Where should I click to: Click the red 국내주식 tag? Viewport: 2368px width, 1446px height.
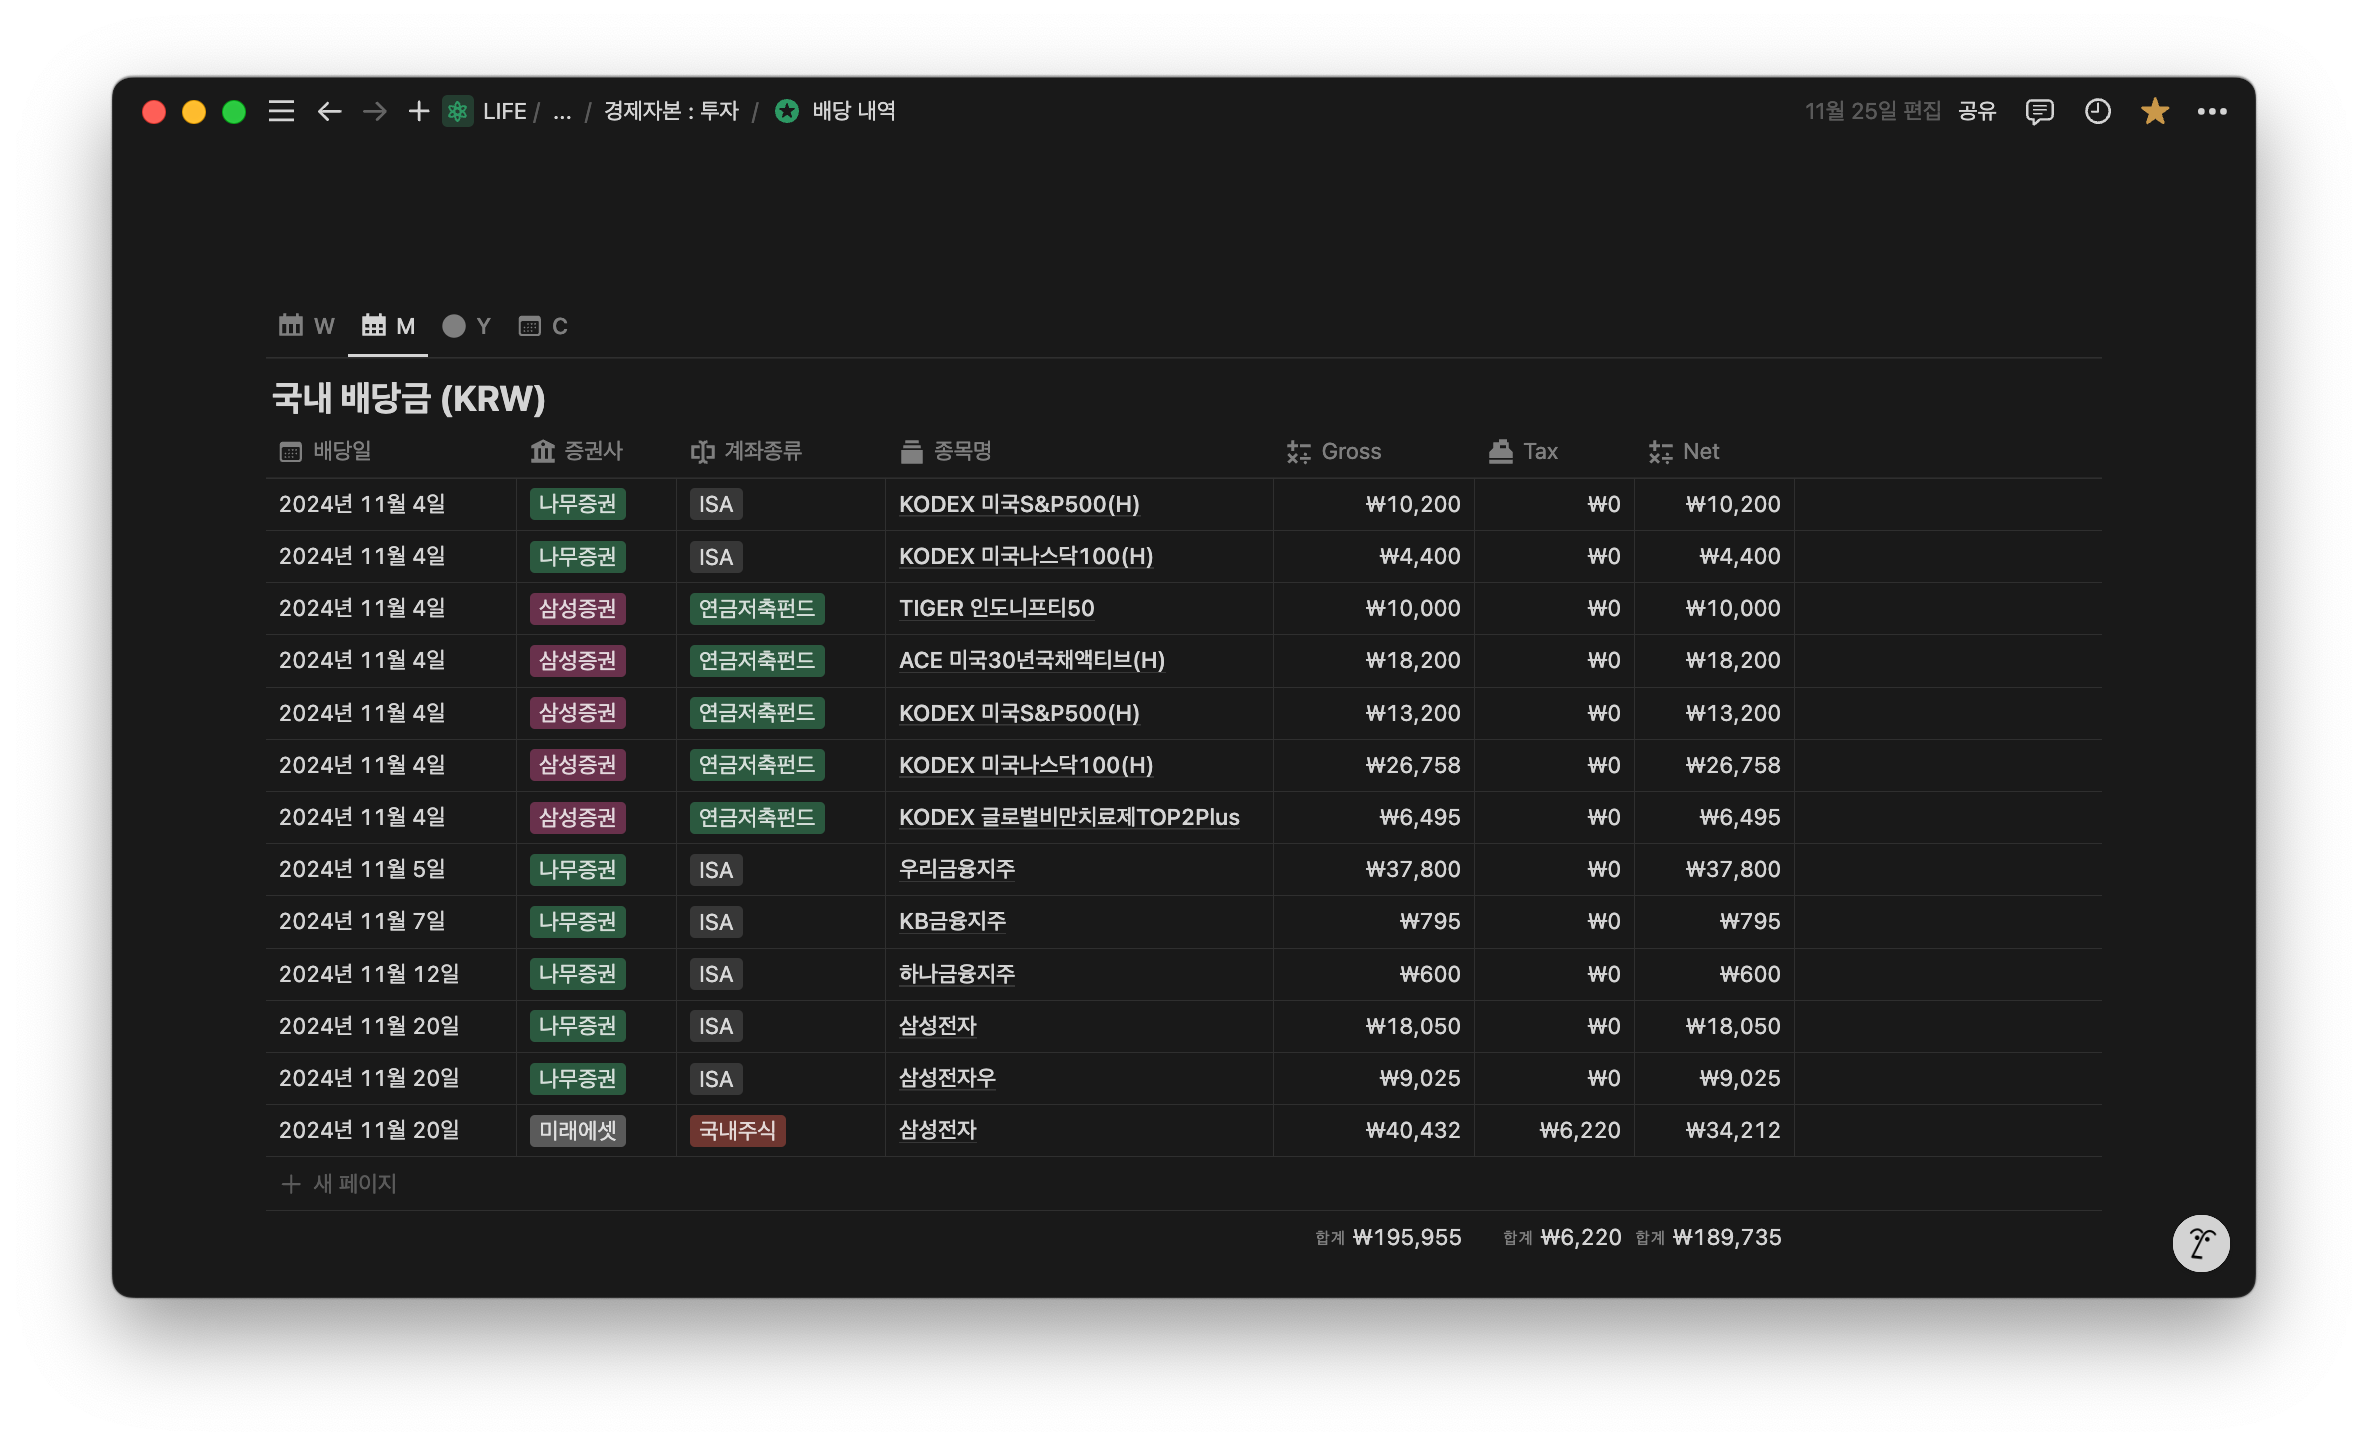pyautogui.click(x=737, y=1130)
